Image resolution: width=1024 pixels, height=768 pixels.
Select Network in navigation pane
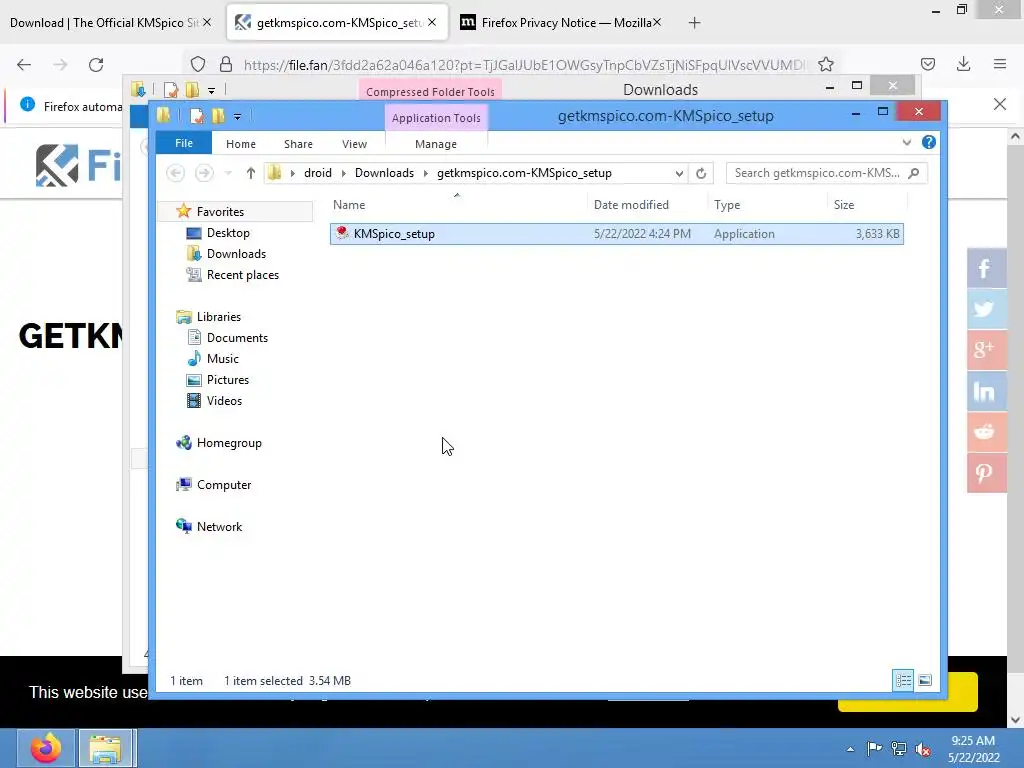point(219,527)
